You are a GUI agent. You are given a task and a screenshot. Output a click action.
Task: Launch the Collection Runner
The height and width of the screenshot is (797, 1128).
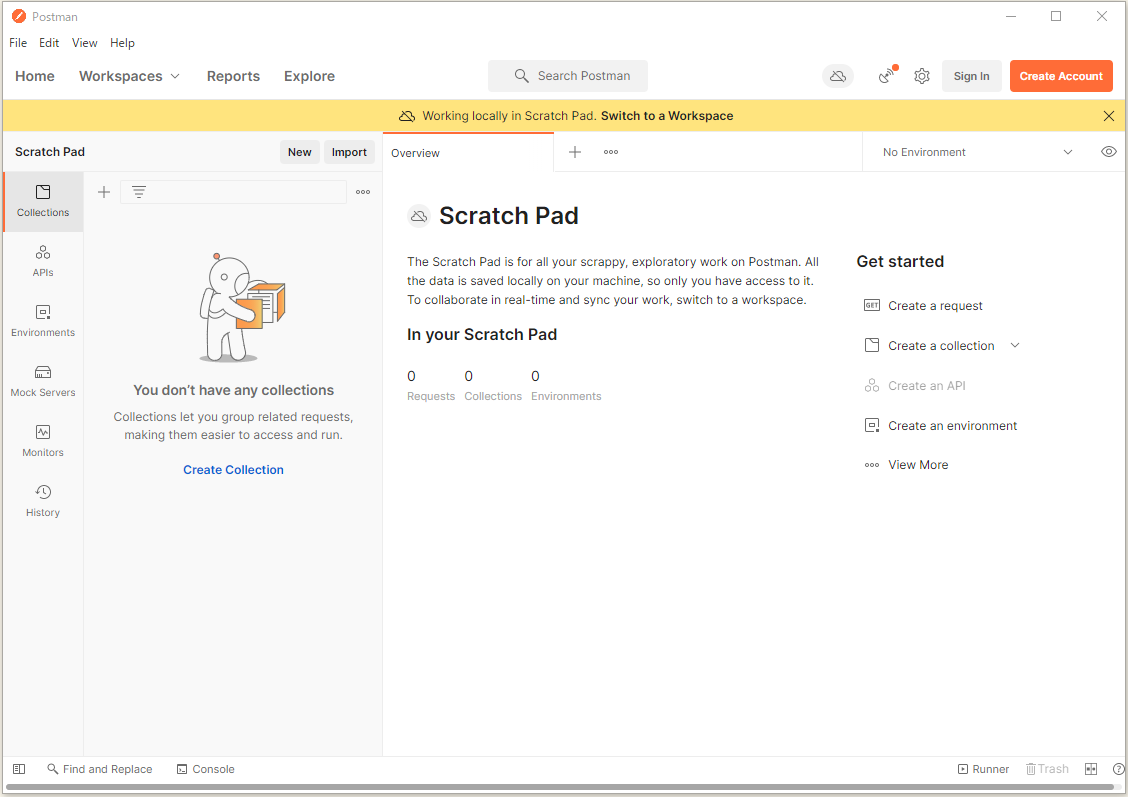pos(983,768)
